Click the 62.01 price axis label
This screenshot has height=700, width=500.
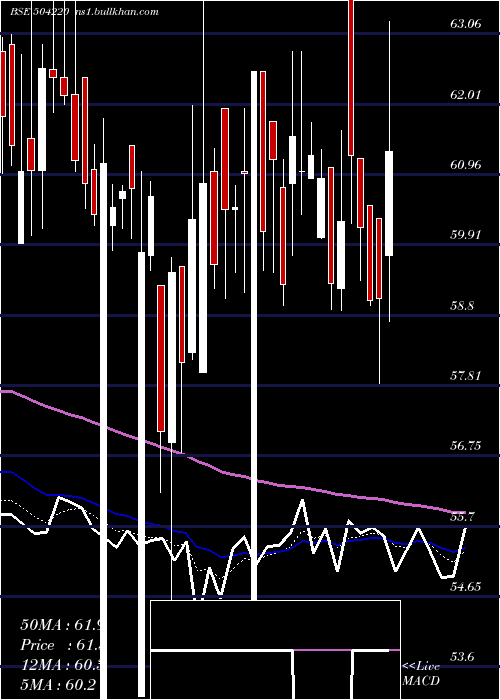(x=466, y=95)
